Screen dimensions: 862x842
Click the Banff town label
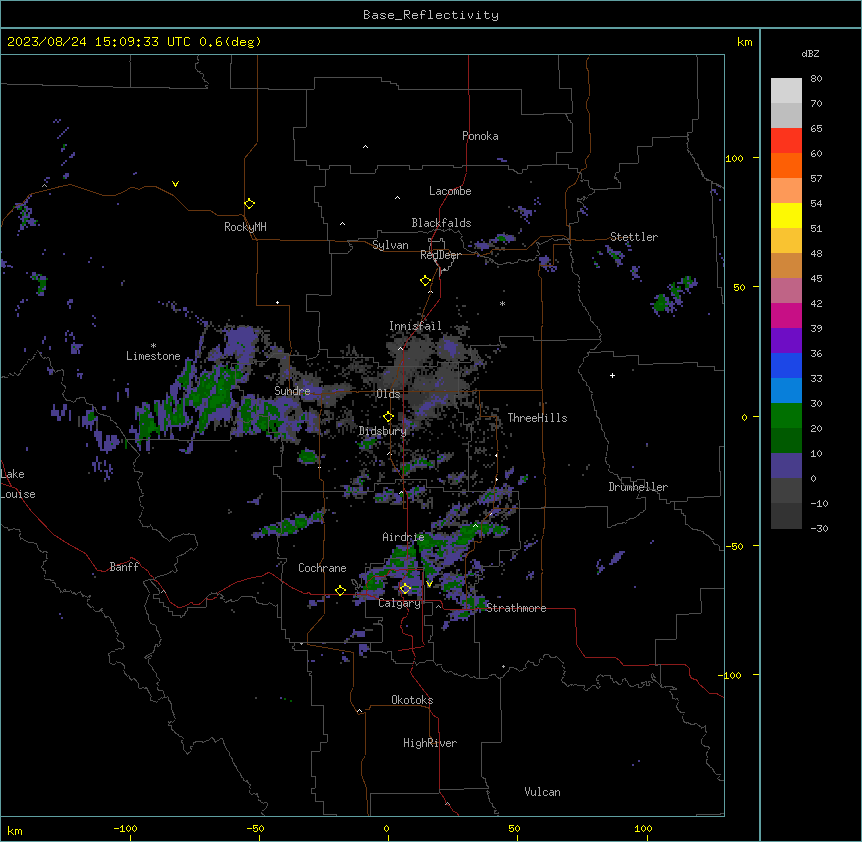124,567
